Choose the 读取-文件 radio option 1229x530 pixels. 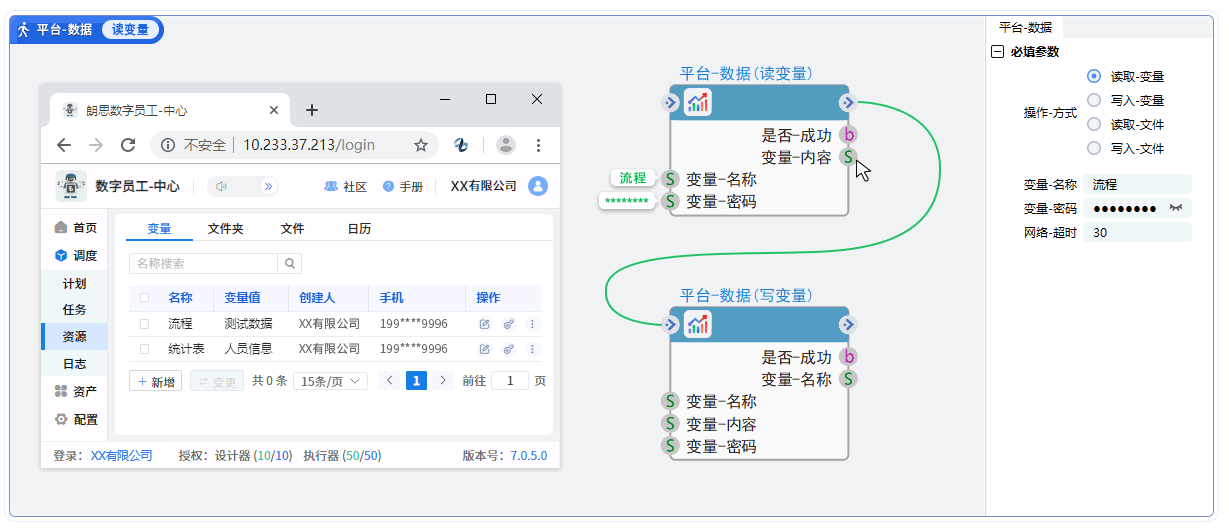pyautogui.click(x=1094, y=124)
